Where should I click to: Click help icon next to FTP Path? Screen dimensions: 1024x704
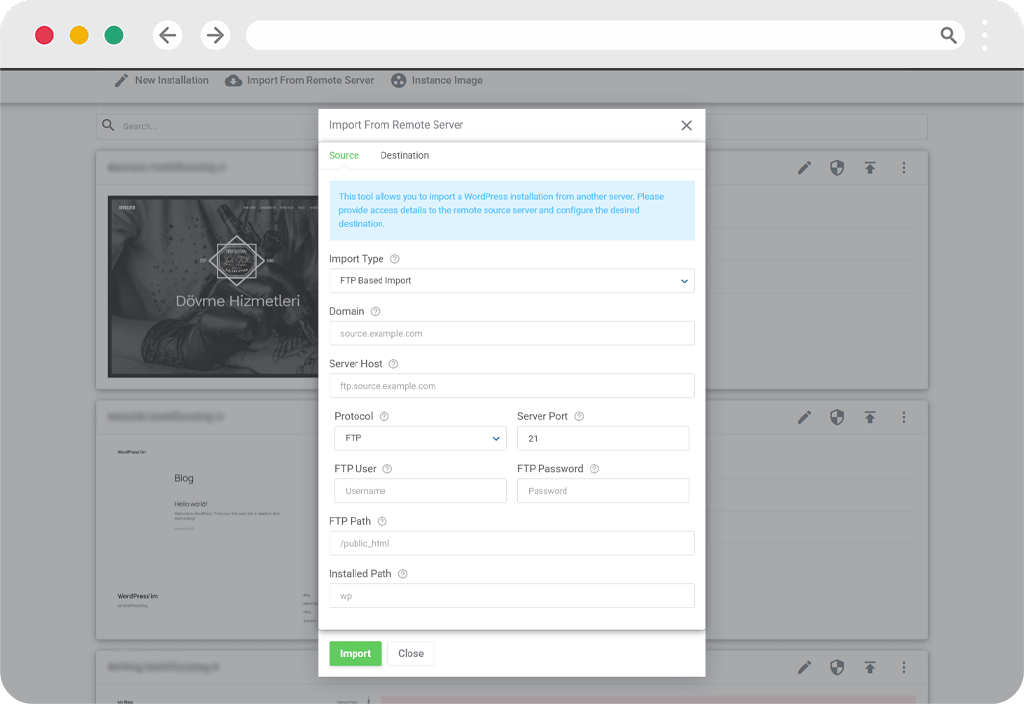click(x=382, y=521)
